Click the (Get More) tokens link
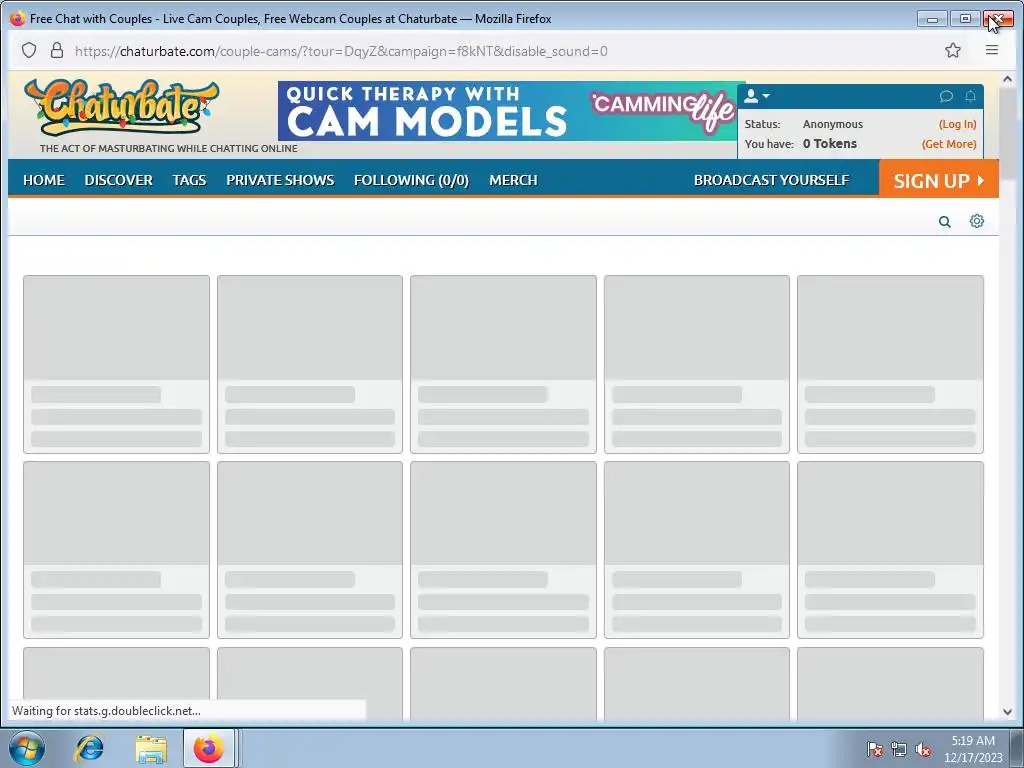The width and height of the screenshot is (1024, 768). tap(949, 144)
